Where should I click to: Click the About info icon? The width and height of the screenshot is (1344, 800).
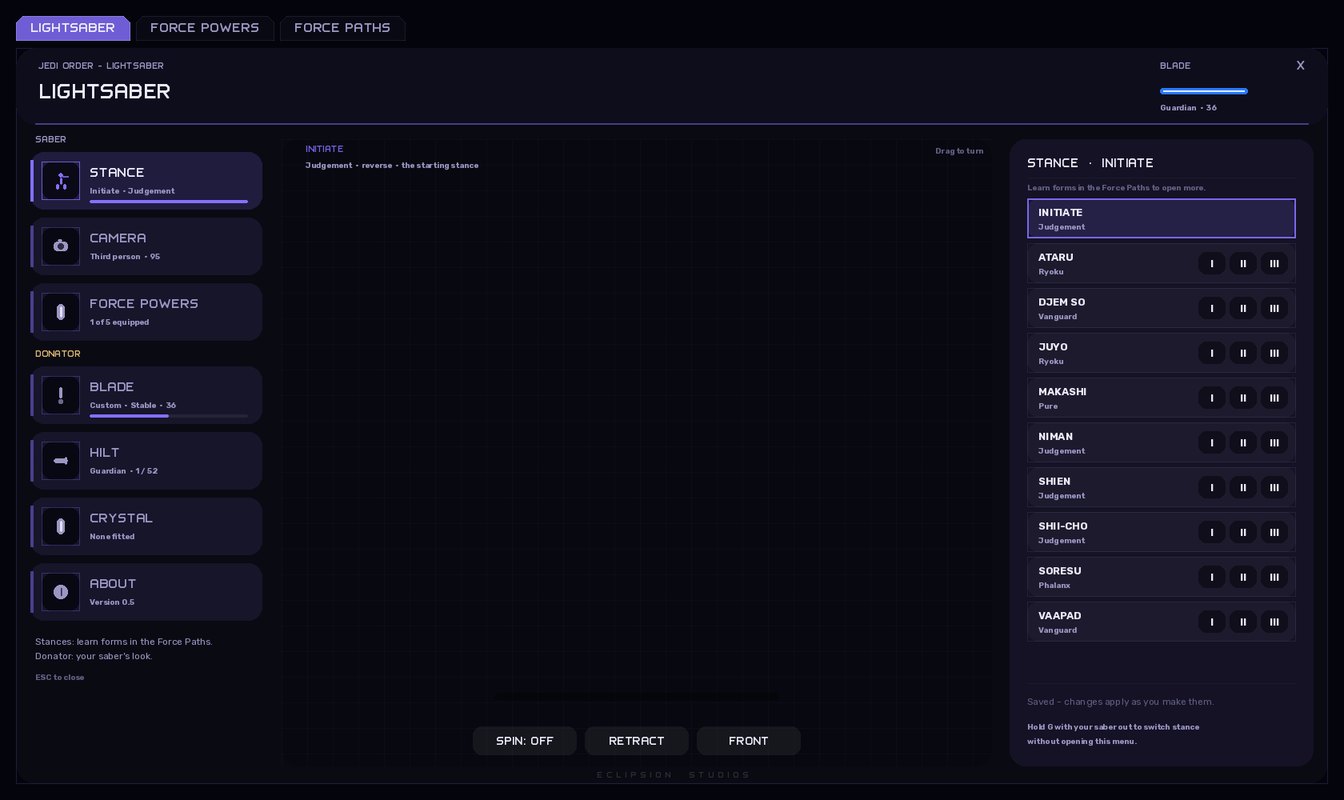61,592
